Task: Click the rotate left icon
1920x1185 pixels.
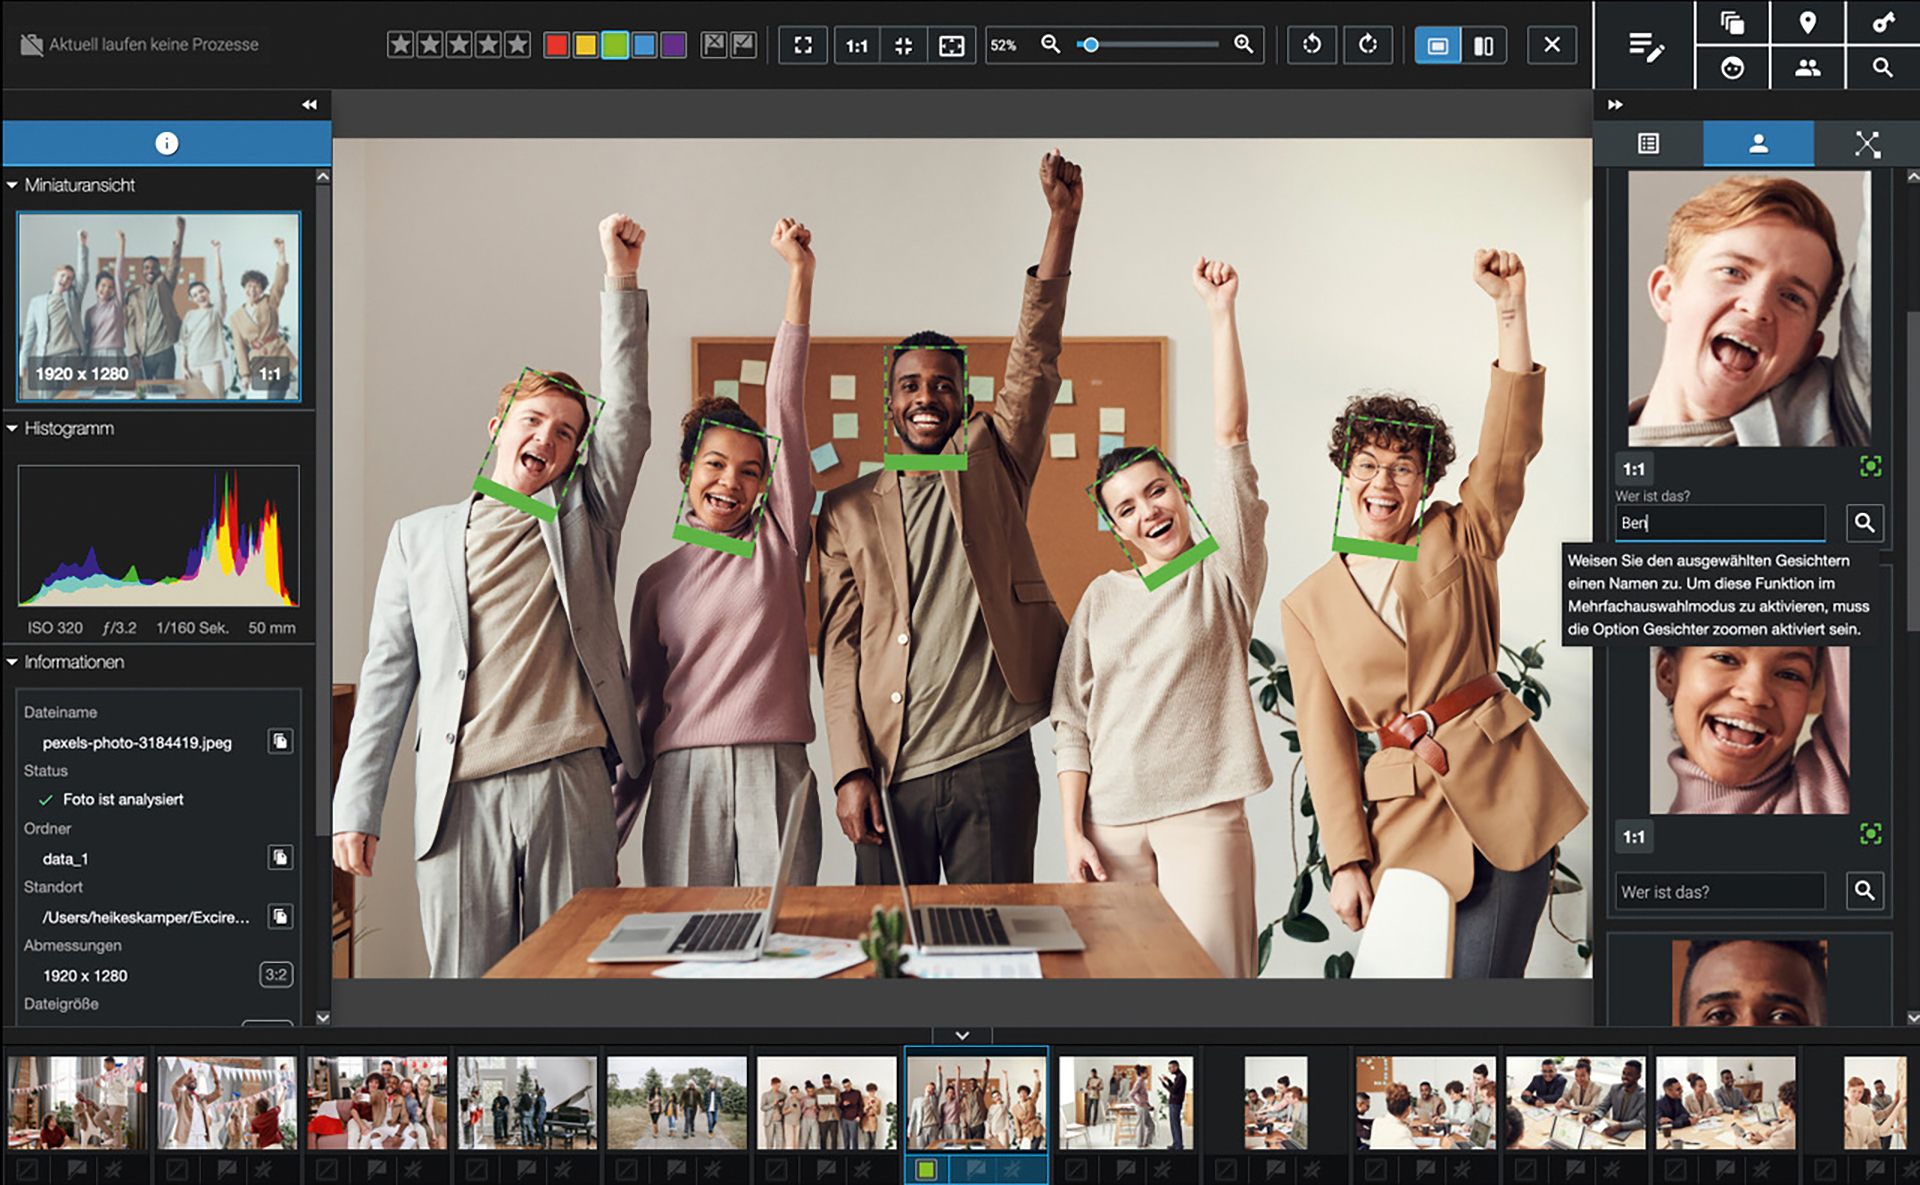Action: point(1311,45)
